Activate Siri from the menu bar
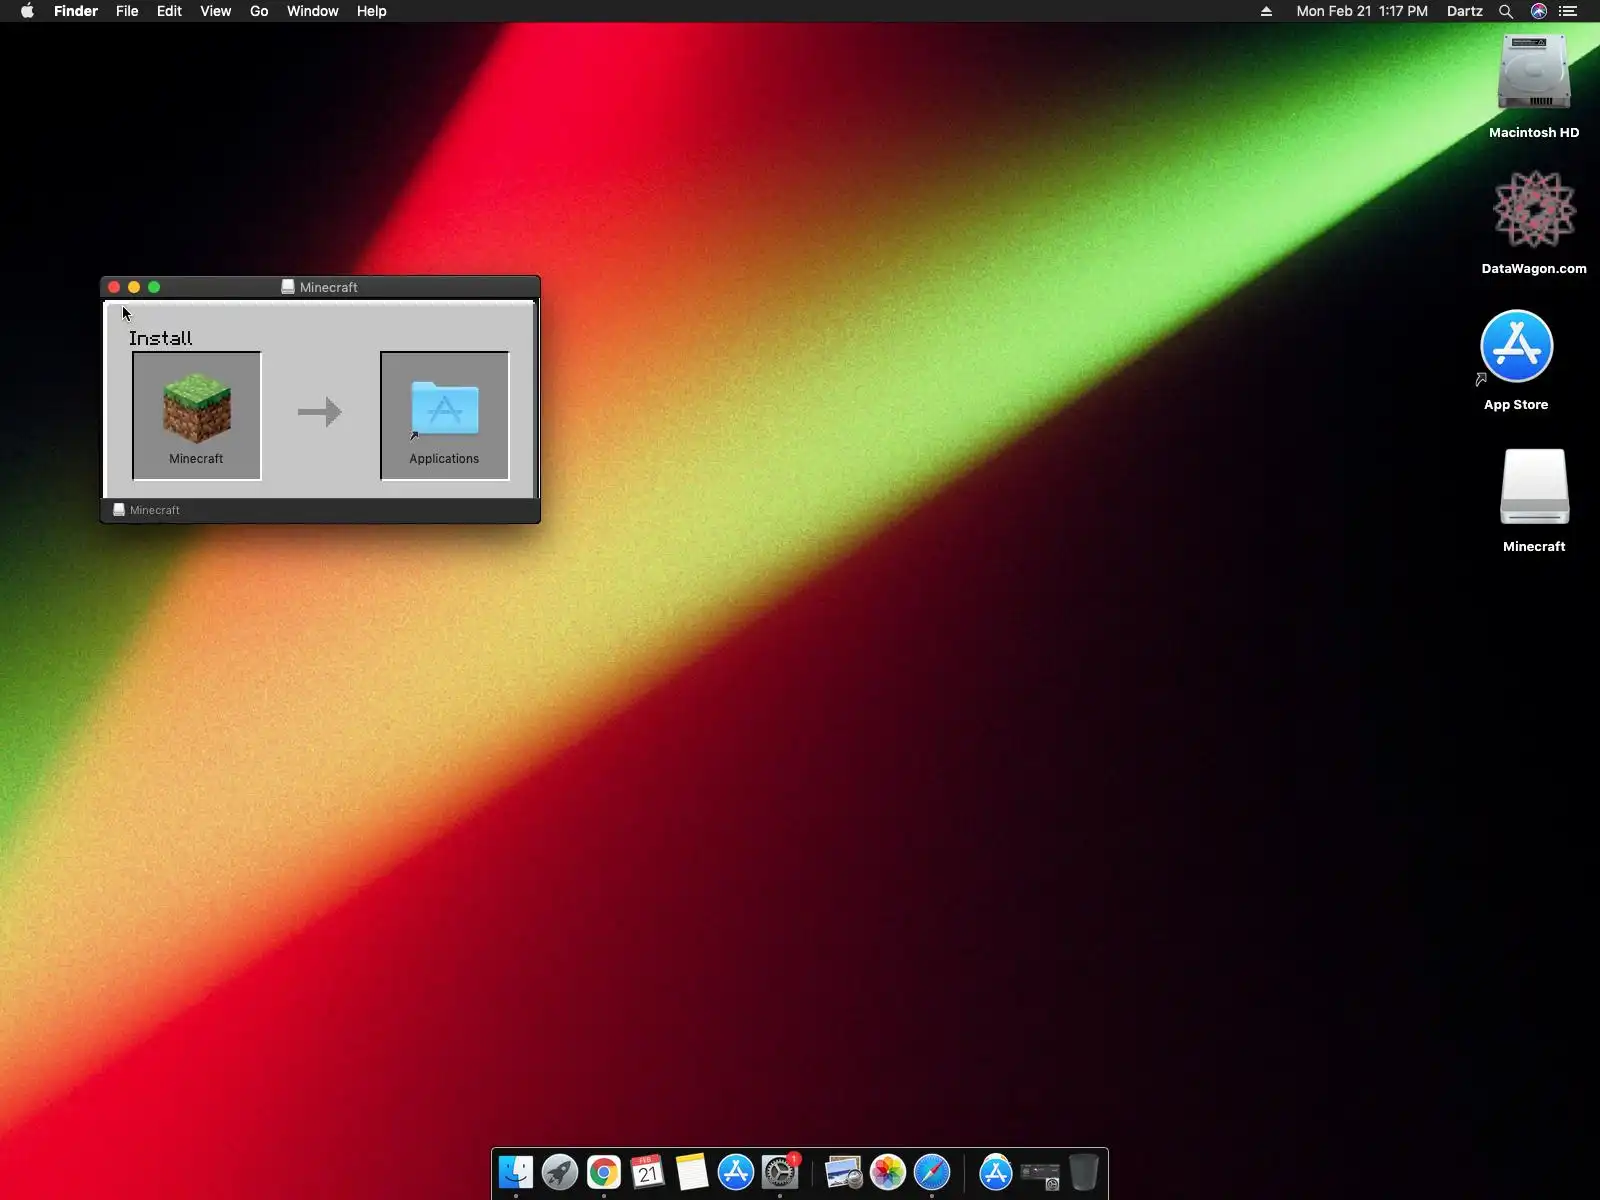 pos(1539,11)
